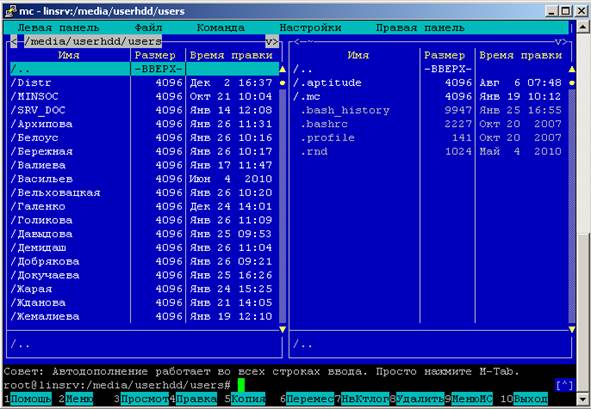Select the /Васильев directory
The width and height of the screenshot is (591, 409).
coord(144,179)
